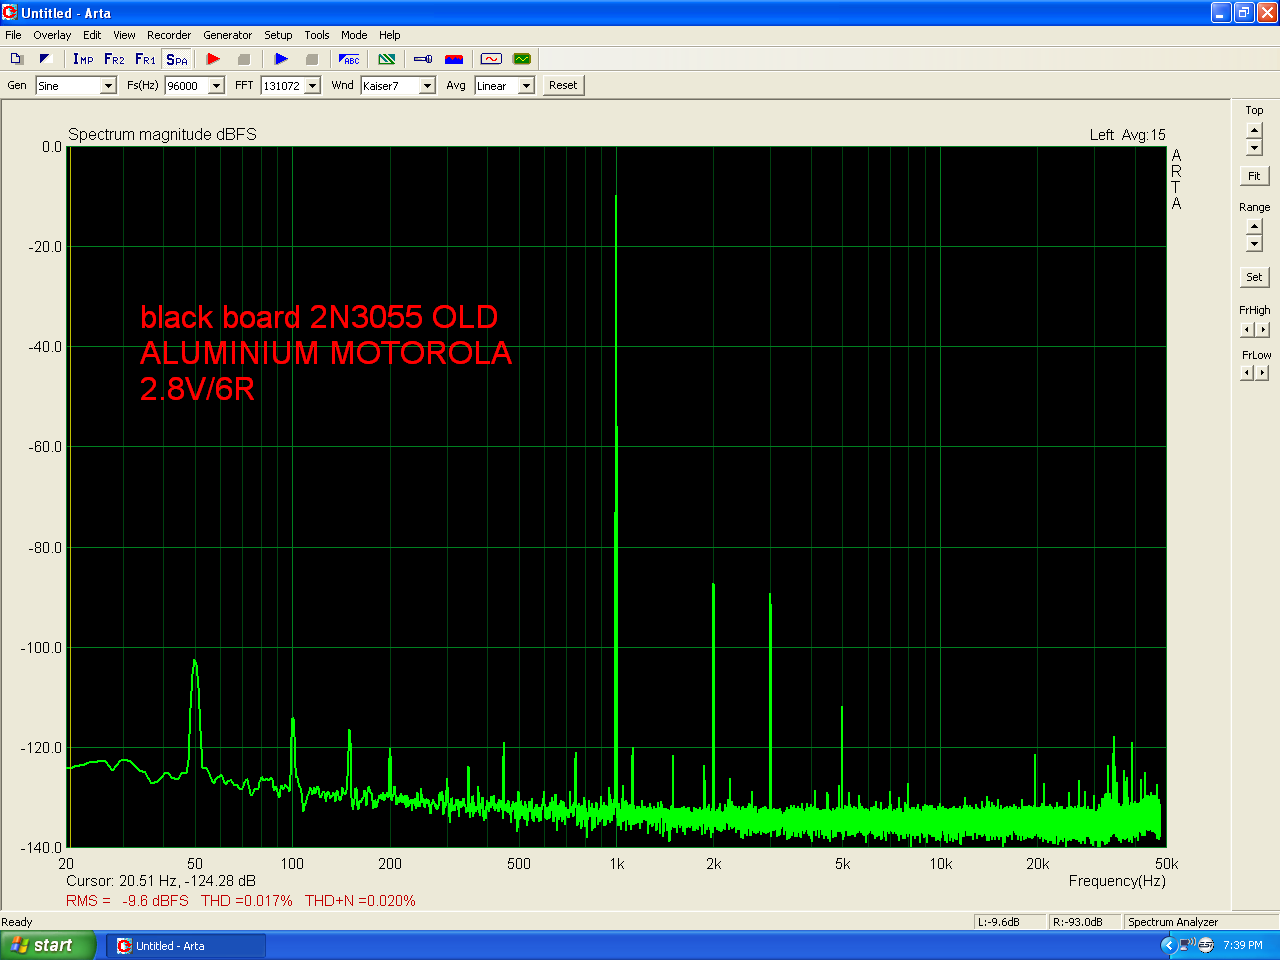Viewport: 1280px width, 960px height.
Task: Start recording with the red play icon
Action: [x=213, y=59]
